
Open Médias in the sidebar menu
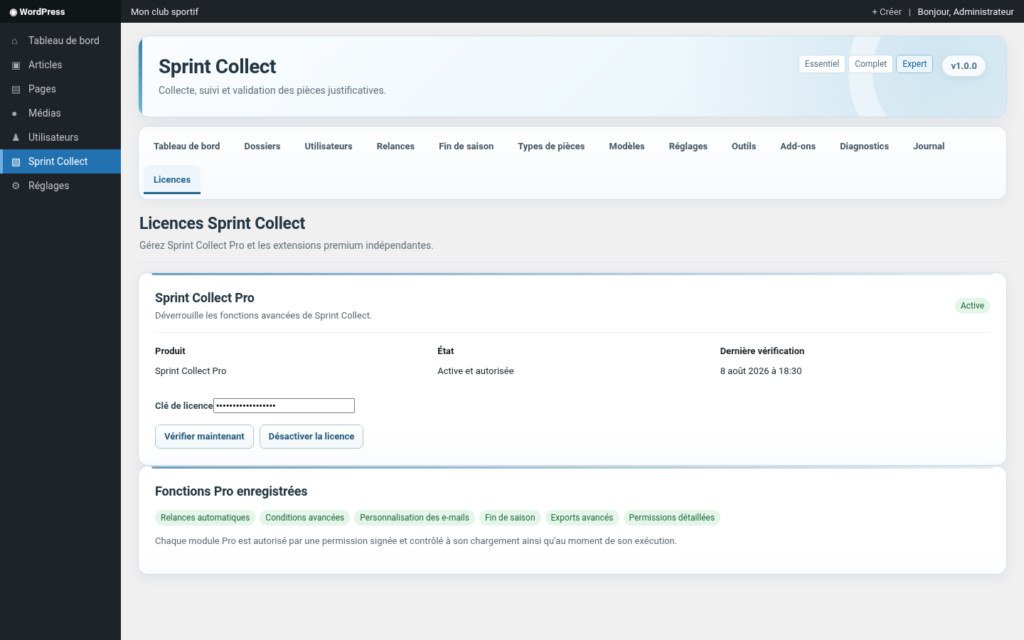[x=60, y=113]
